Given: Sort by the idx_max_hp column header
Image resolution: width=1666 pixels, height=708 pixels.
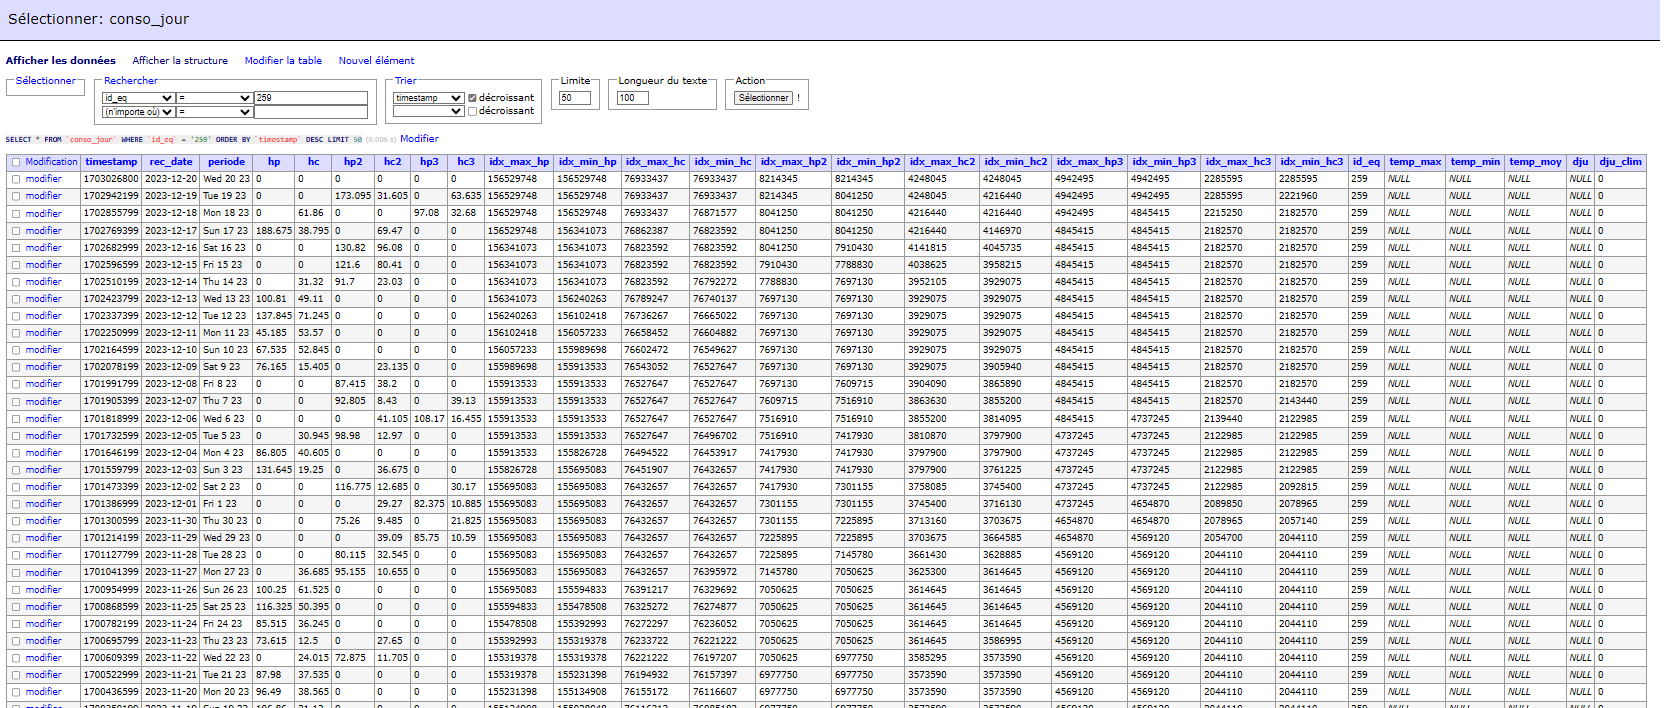Looking at the screenshot, I should tap(519, 162).
